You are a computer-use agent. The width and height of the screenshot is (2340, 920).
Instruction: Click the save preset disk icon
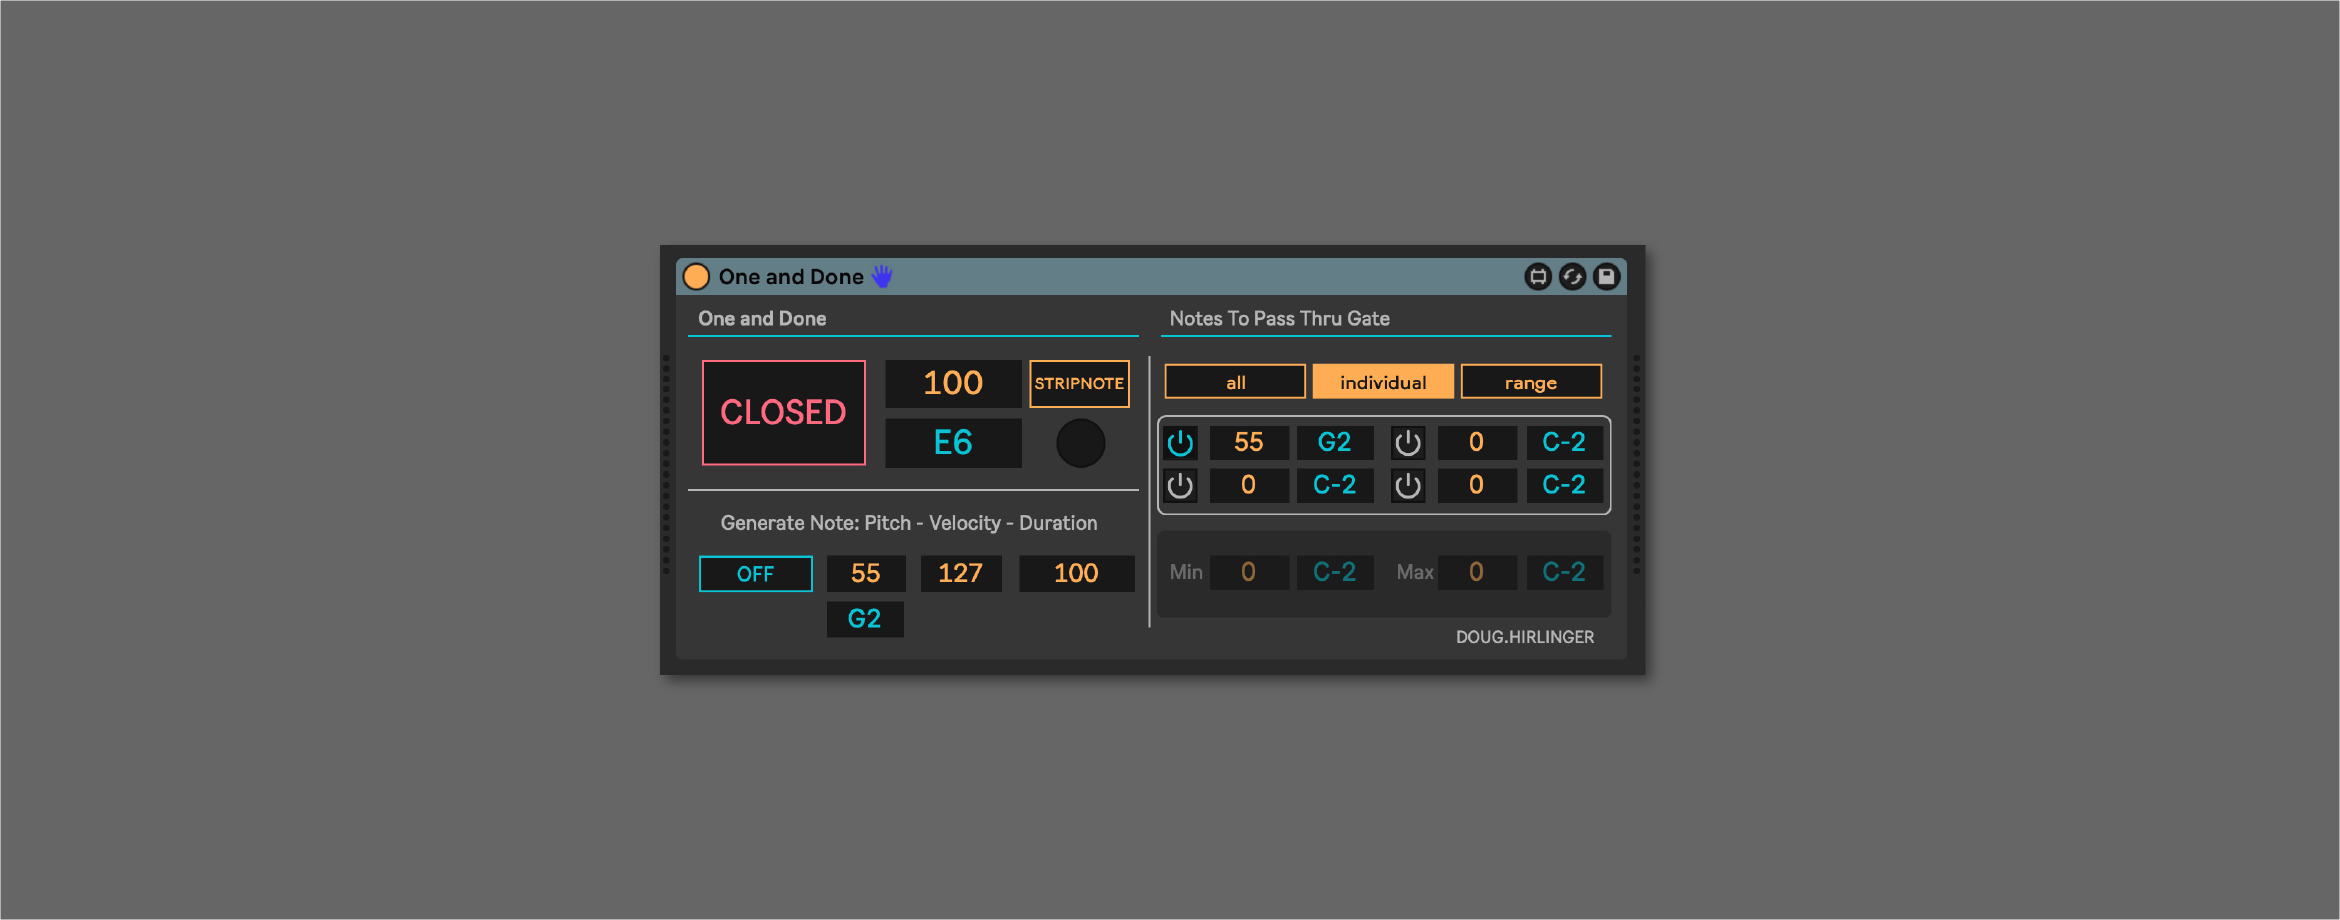click(1606, 277)
